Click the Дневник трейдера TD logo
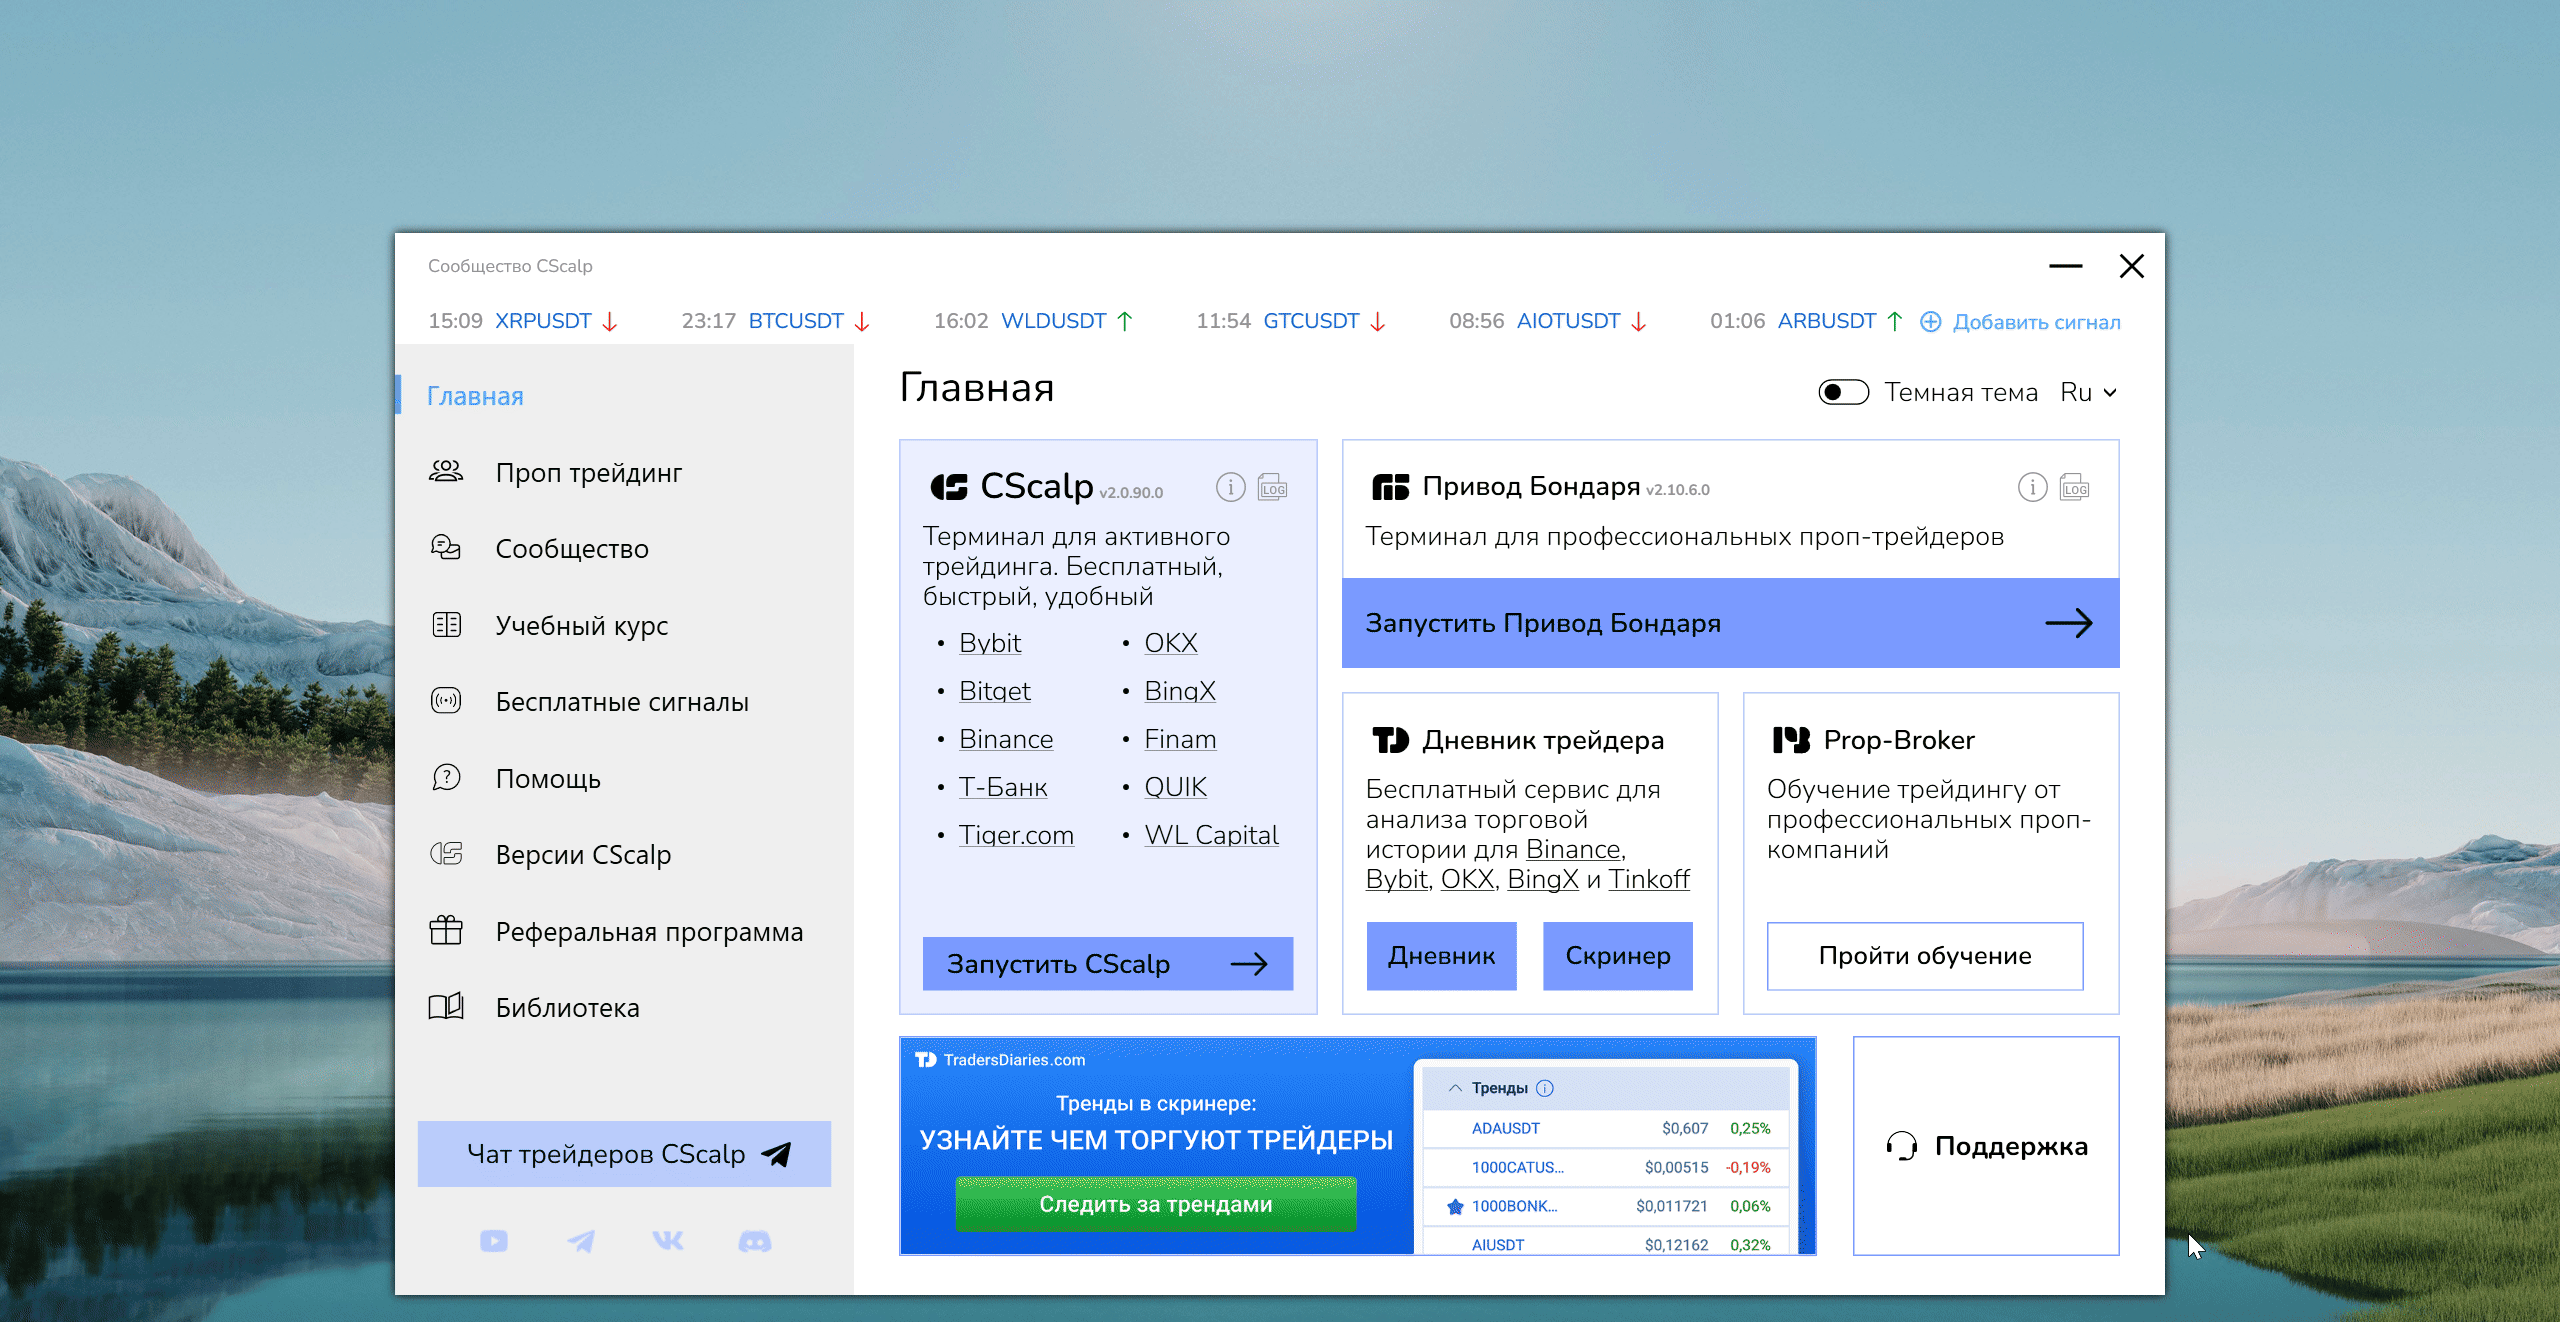2560x1322 pixels. pos(1390,740)
